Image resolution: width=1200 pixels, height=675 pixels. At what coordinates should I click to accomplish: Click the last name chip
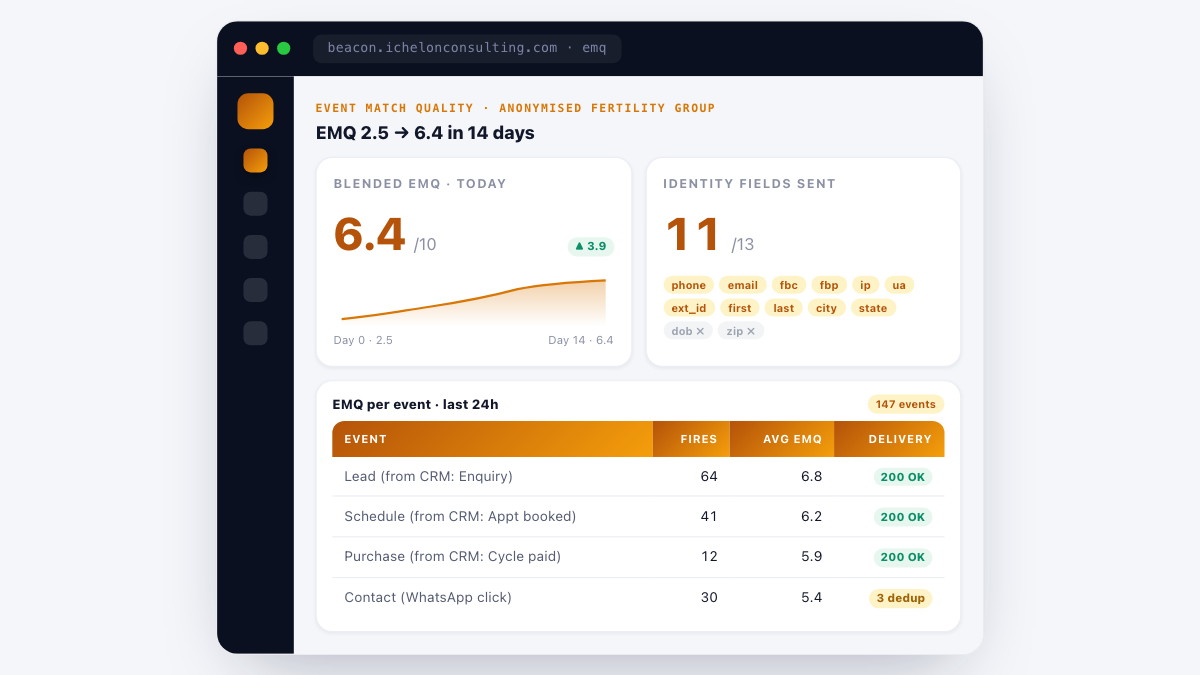pos(784,308)
